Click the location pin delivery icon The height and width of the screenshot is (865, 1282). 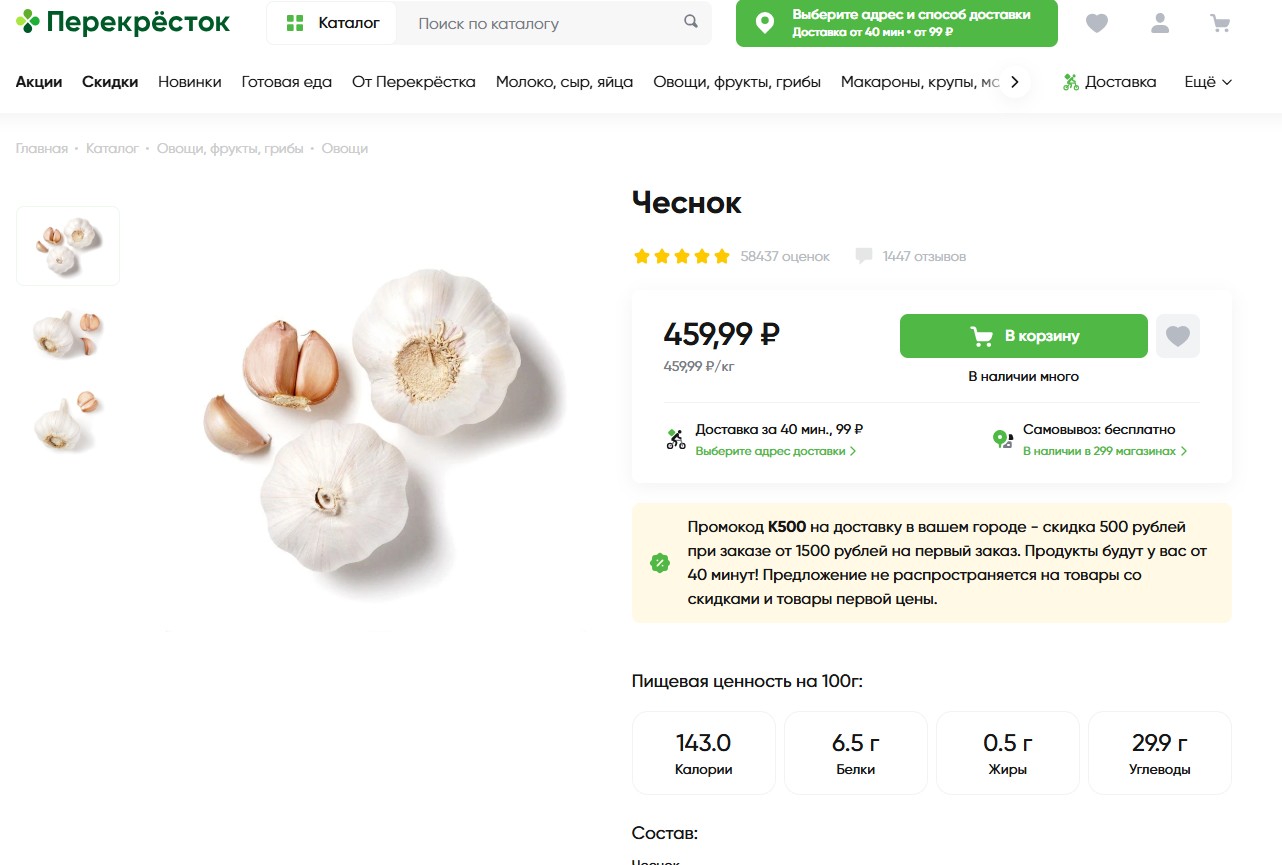tap(765, 23)
